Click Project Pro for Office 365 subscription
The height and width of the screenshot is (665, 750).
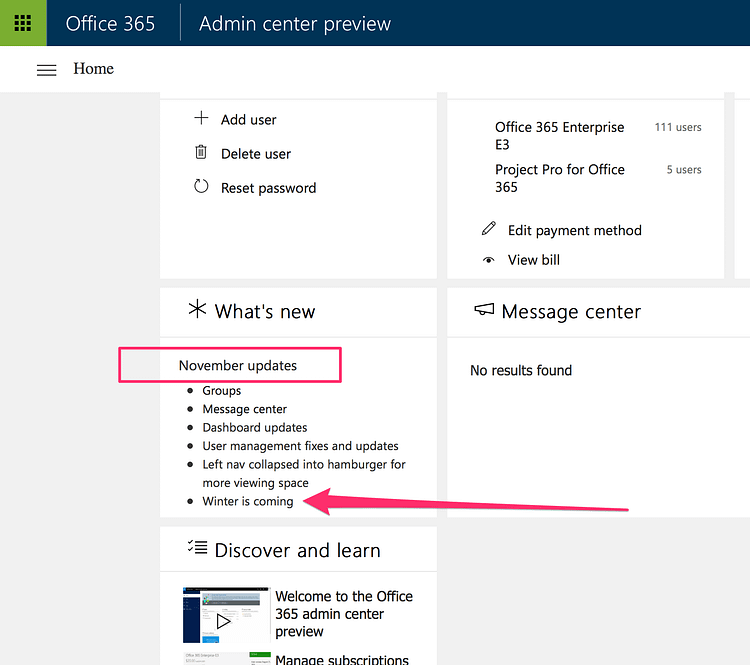560,178
